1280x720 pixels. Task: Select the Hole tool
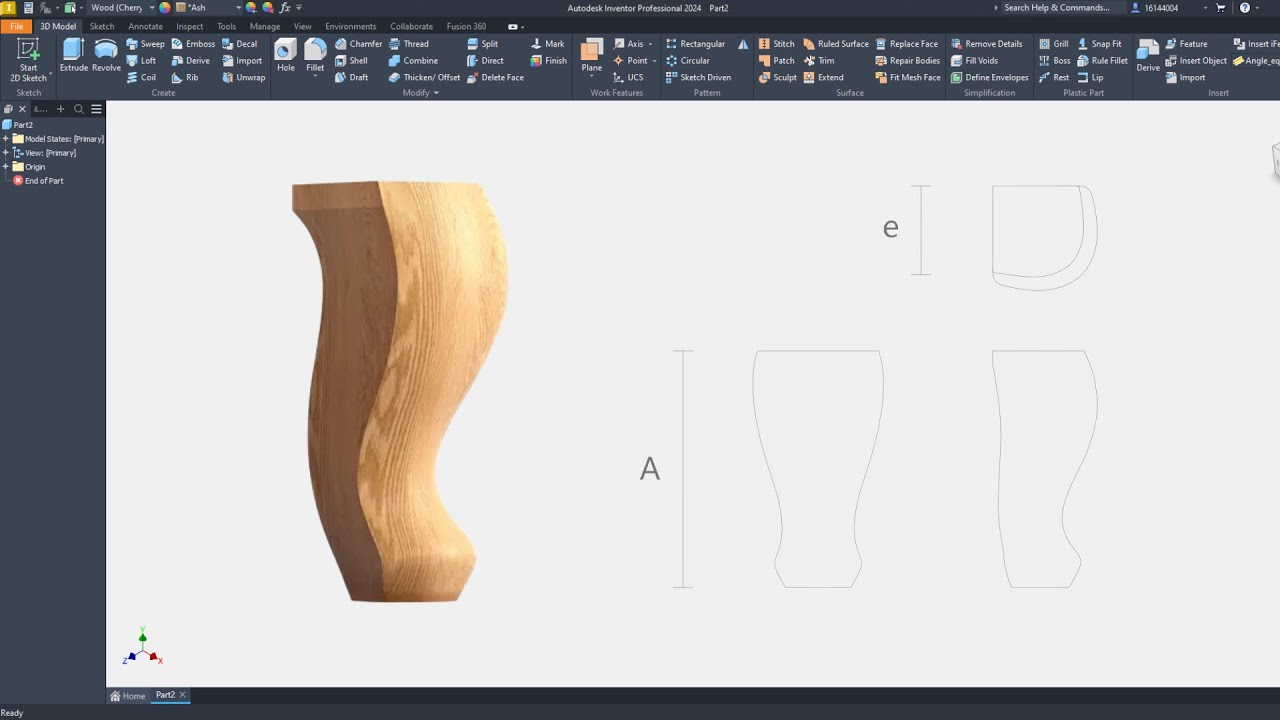point(286,56)
